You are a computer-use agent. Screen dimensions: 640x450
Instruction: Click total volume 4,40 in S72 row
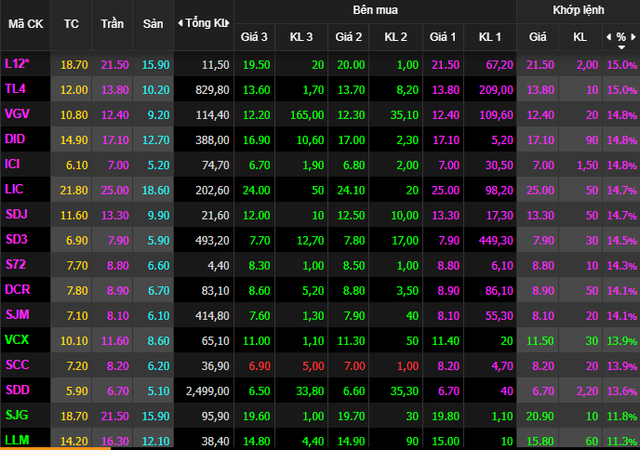point(218,266)
